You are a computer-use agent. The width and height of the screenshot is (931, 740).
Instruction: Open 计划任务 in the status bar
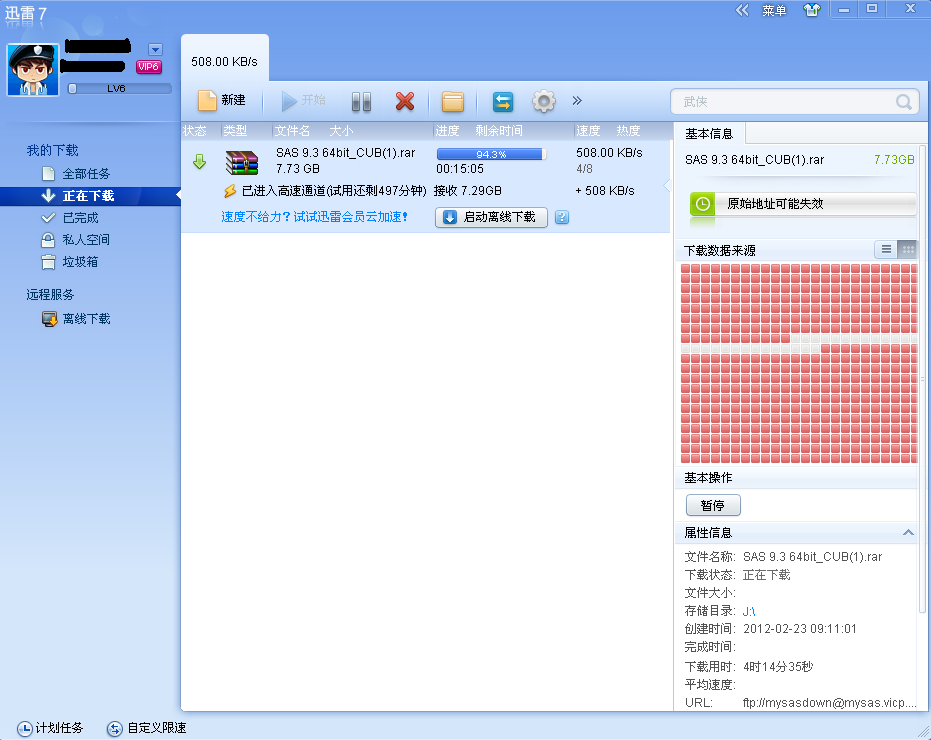[x=50, y=728]
